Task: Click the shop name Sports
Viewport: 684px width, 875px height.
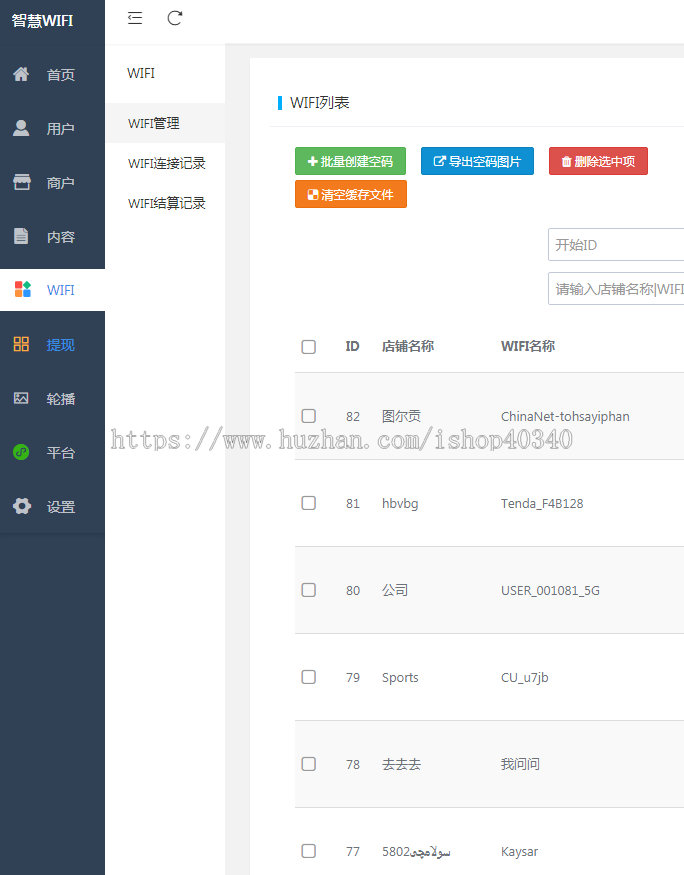Action: pos(400,677)
